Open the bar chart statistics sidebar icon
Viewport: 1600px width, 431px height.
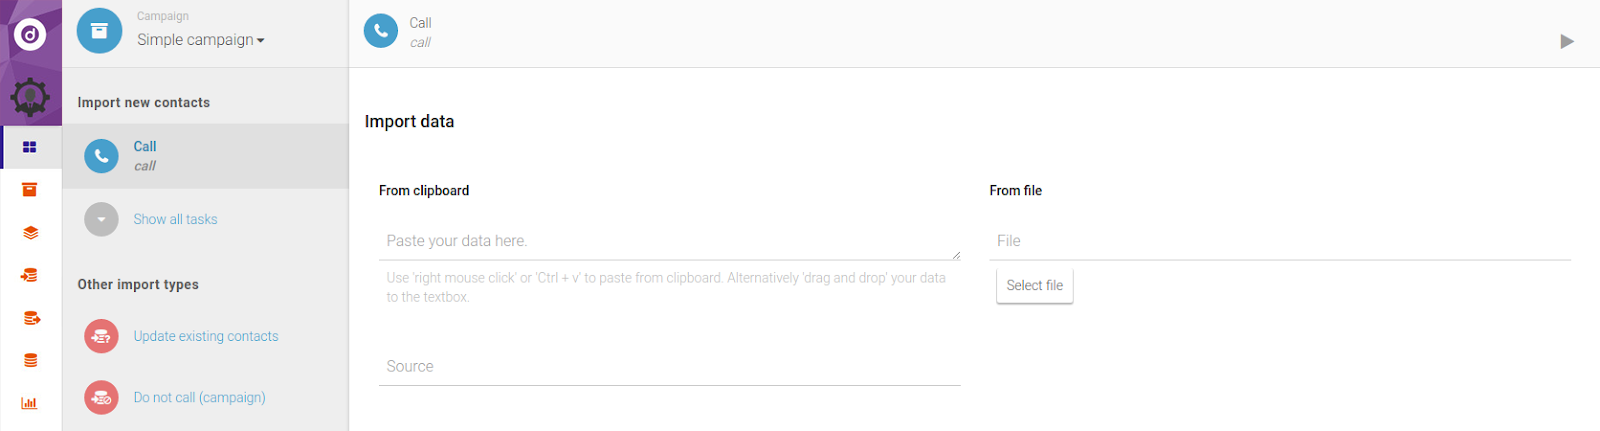[30, 403]
